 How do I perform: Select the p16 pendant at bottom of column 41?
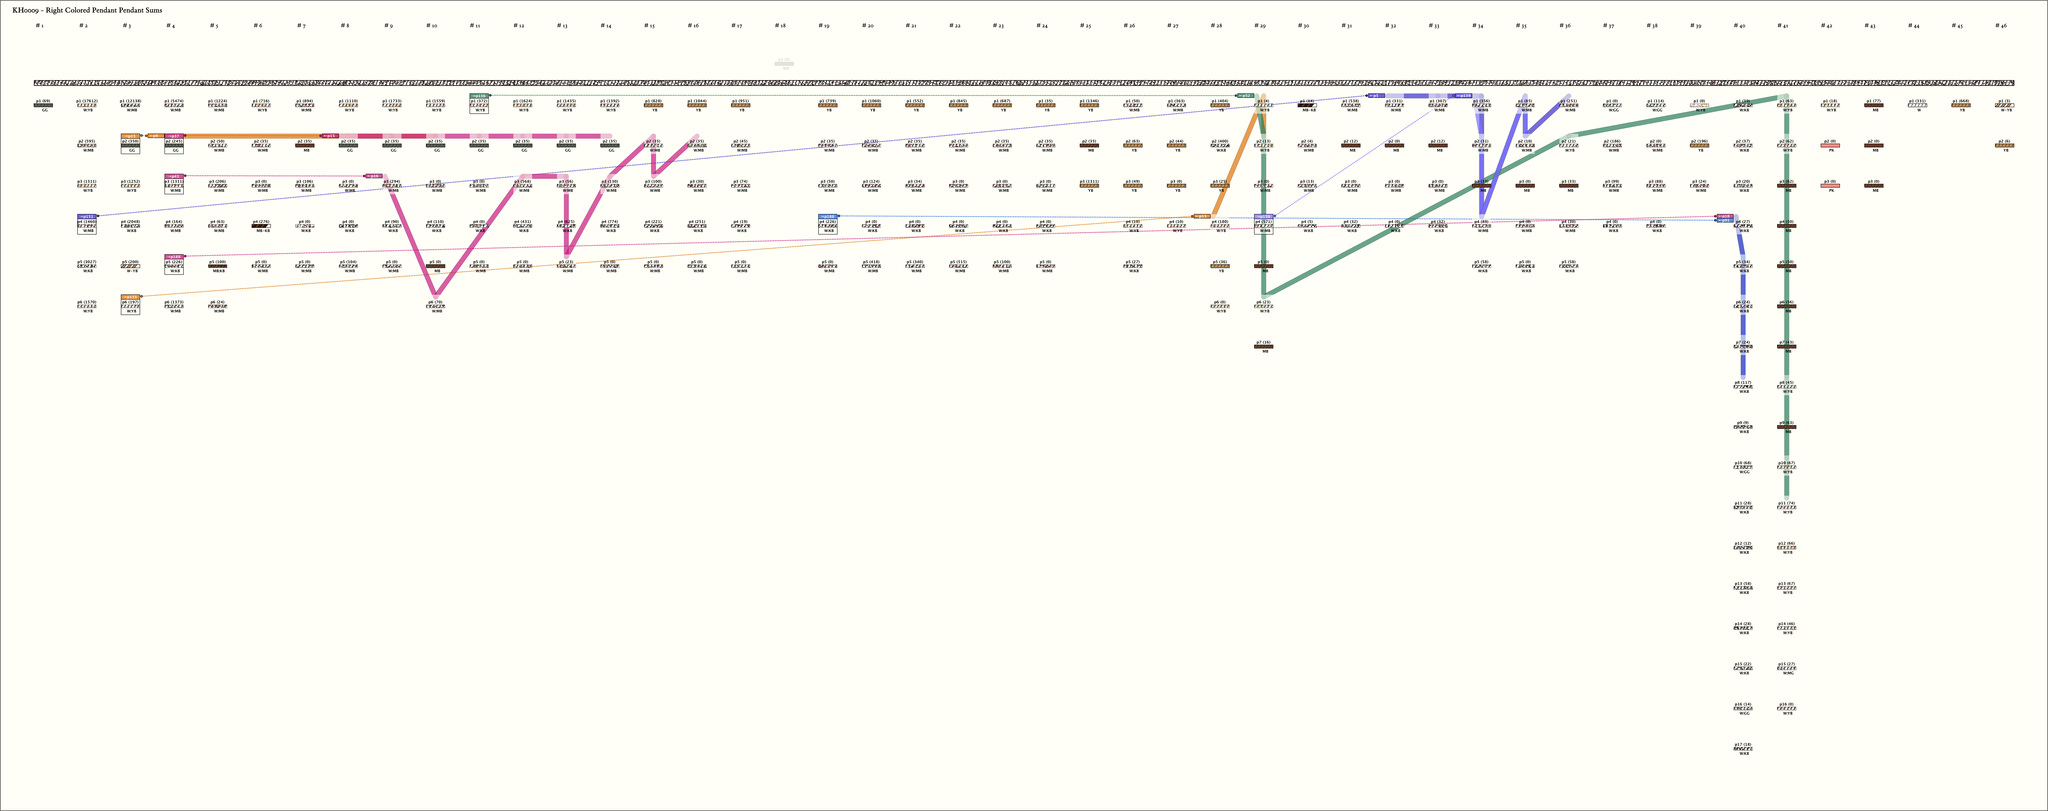(x=1786, y=708)
